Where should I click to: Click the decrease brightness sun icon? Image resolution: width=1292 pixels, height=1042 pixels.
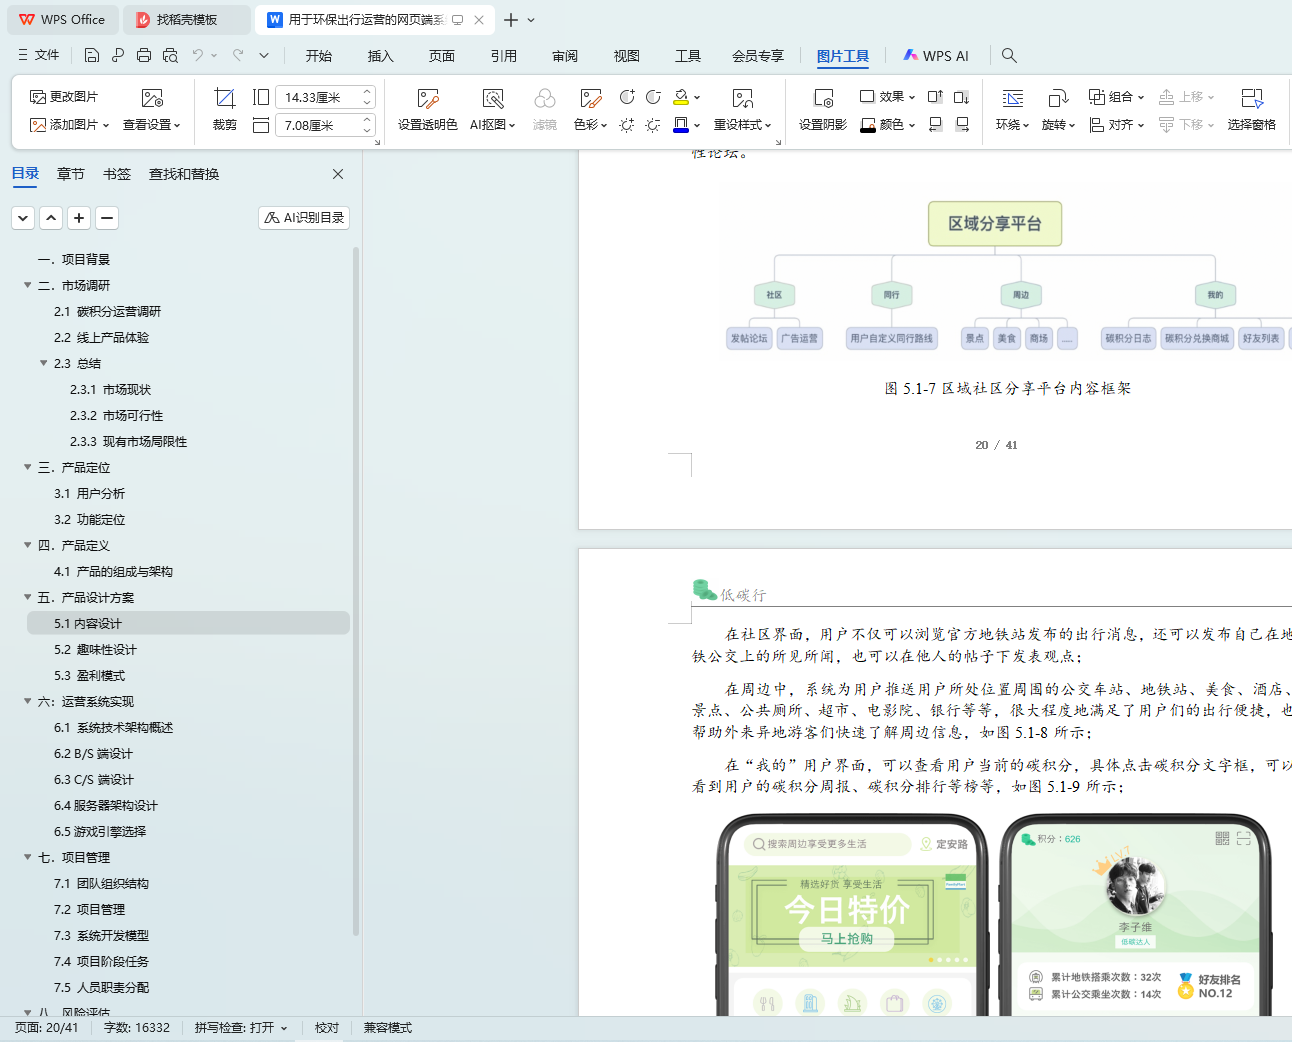pos(653,125)
